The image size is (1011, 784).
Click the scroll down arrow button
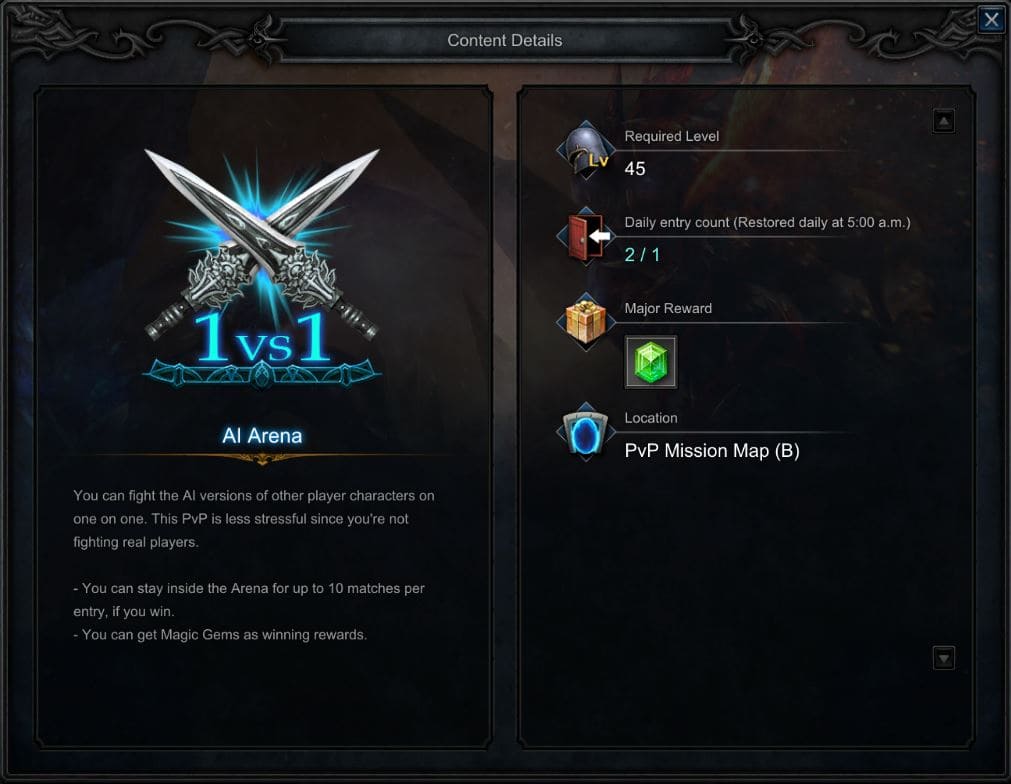coord(943,658)
